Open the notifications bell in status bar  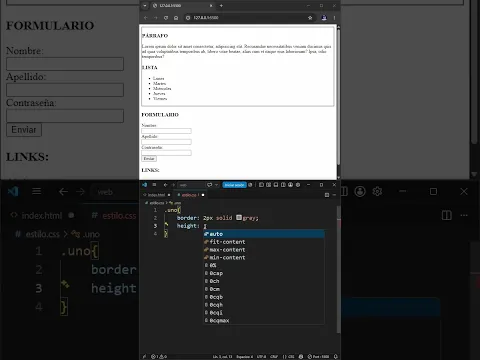point(336,356)
